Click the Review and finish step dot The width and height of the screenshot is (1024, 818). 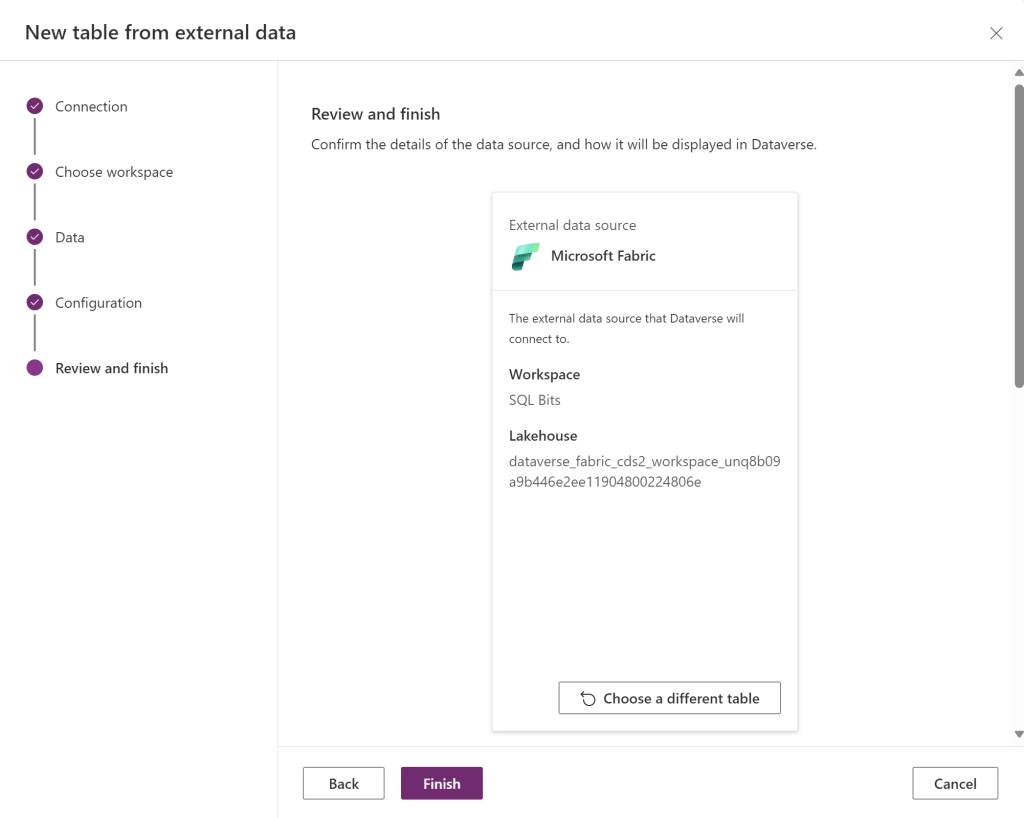click(x=35, y=368)
